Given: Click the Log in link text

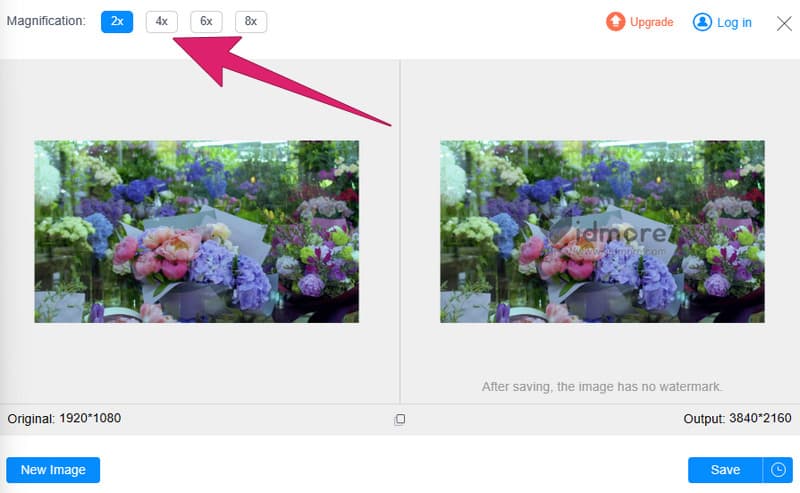Looking at the screenshot, I should tap(734, 22).
